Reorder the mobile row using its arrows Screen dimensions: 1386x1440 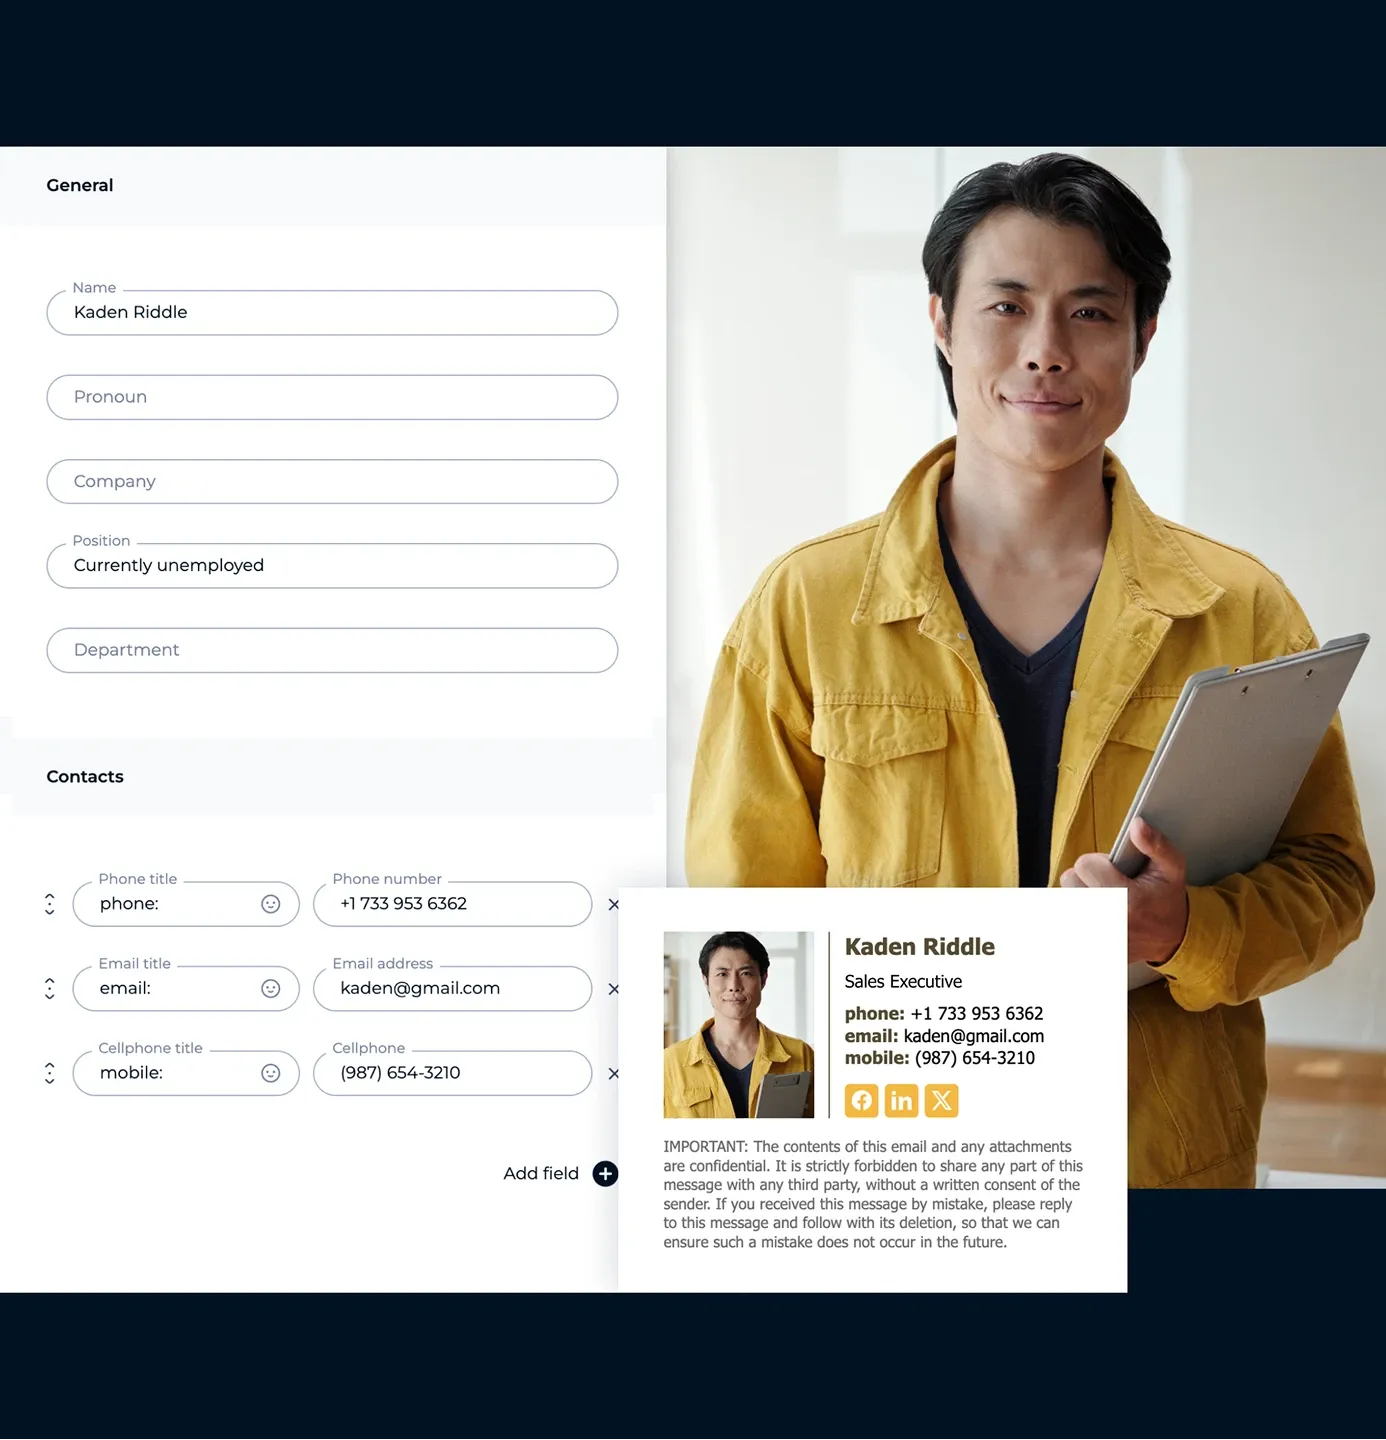(x=50, y=1073)
